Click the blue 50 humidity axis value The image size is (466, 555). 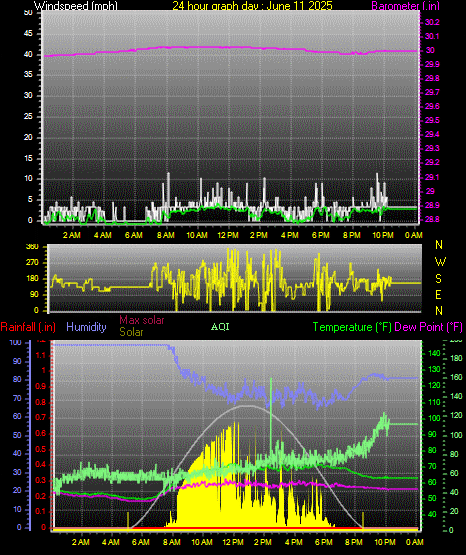coord(17,435)
